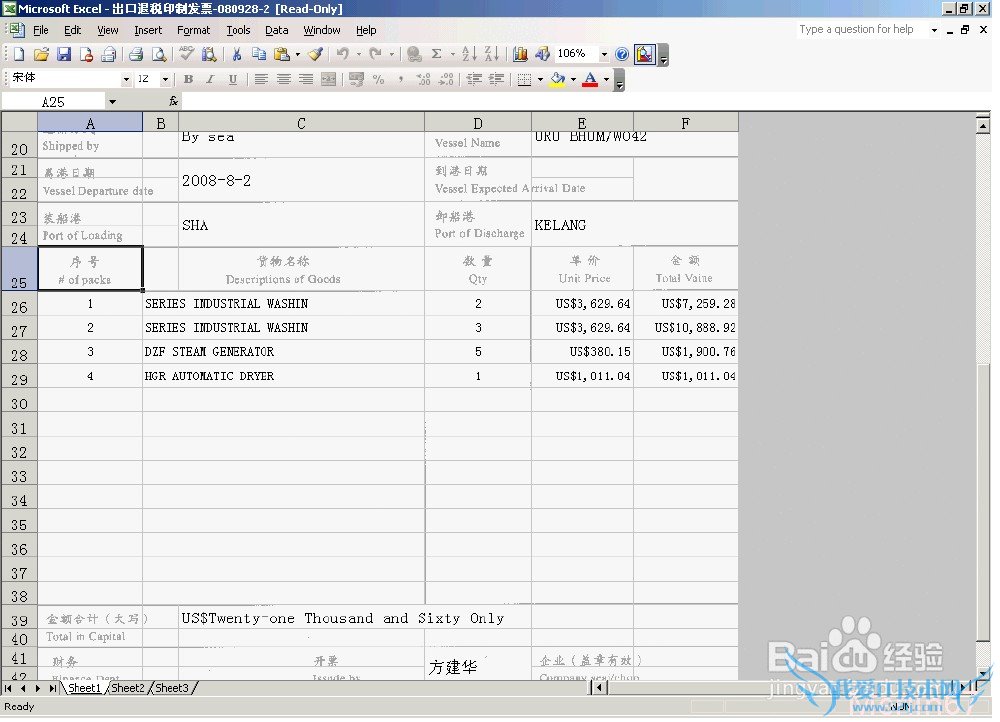
Task: Select the Sheet1 tab
Action: [x=84, y=688]
